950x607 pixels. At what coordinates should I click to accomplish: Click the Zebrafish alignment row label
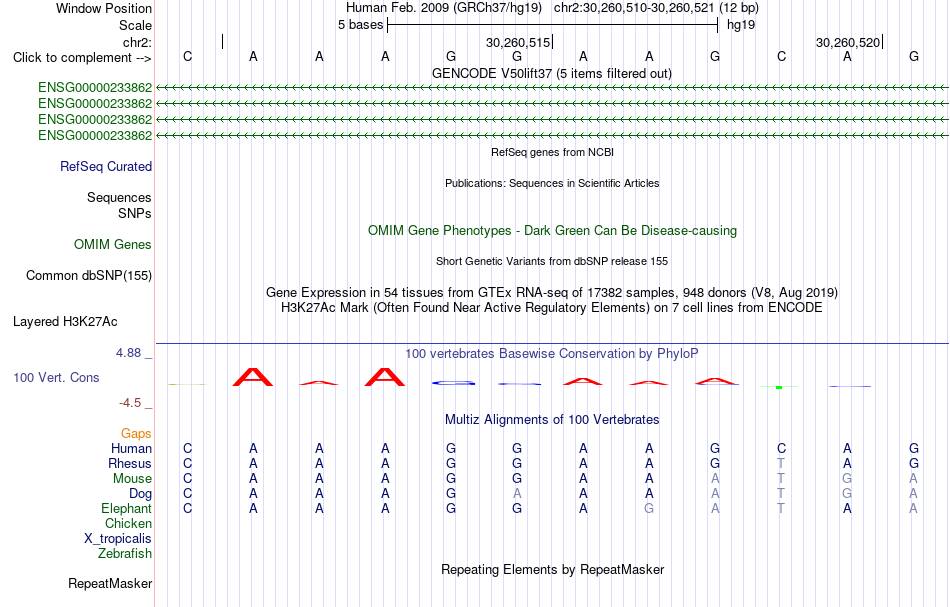(x=125, y=554)
